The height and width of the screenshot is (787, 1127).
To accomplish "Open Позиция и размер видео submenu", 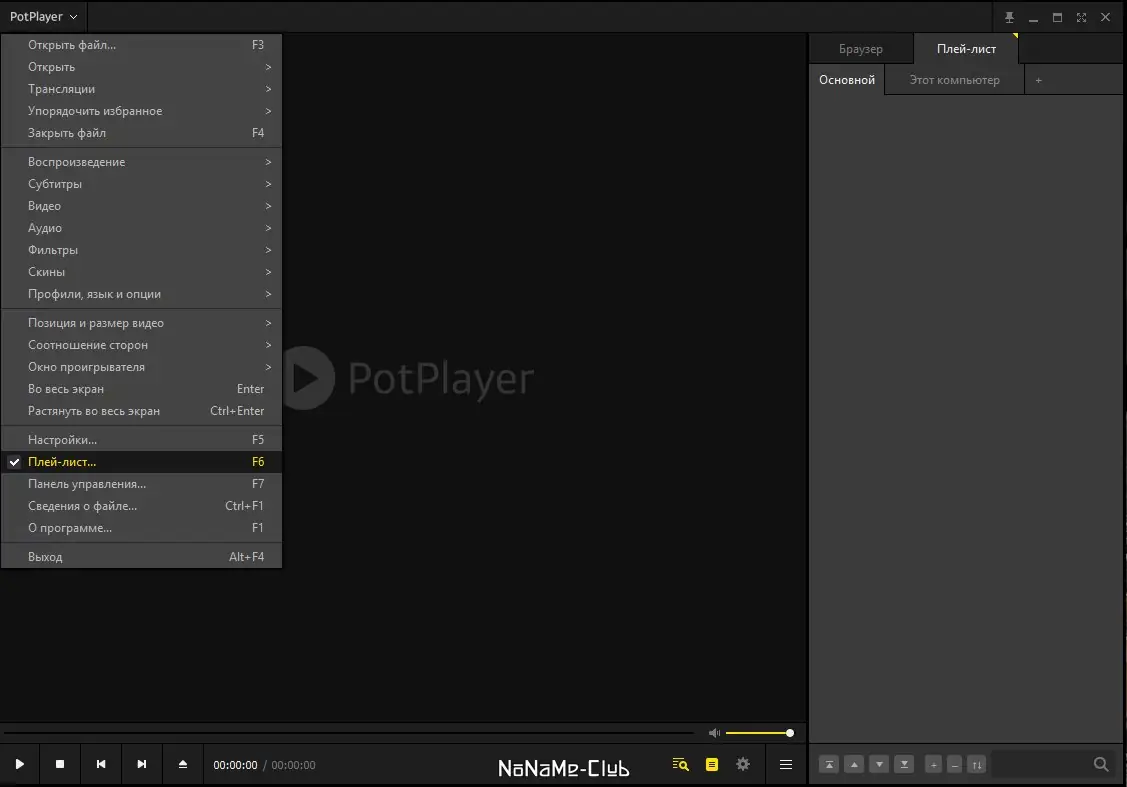I will point(142,323).
